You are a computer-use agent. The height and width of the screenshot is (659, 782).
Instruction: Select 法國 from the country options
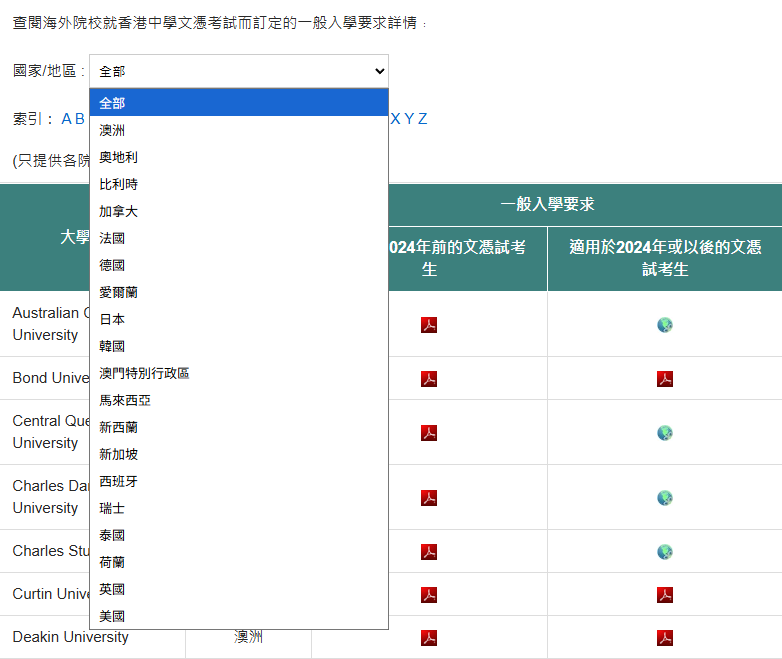pos(239,238)
